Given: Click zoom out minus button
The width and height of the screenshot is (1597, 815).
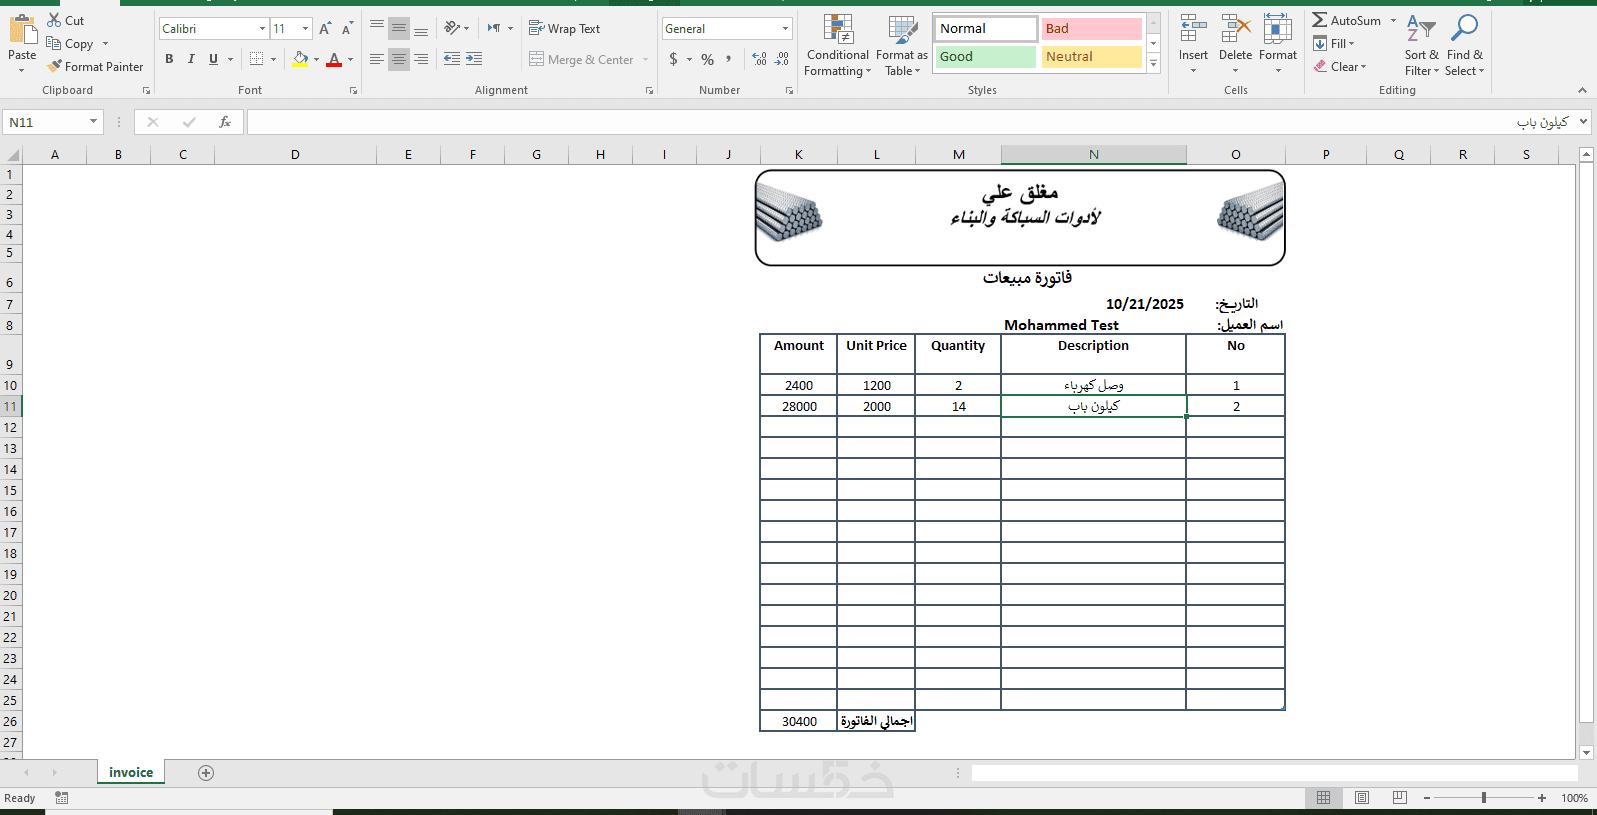Looking at the screenshot, I should click(1427, 798).
